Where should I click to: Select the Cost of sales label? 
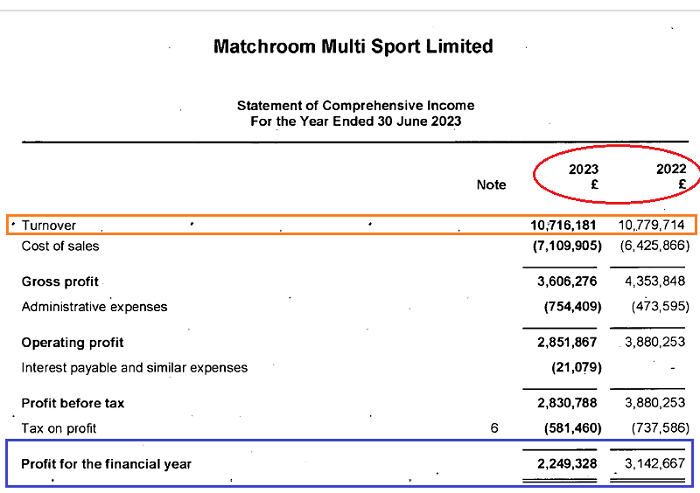[x=60, y=245]
